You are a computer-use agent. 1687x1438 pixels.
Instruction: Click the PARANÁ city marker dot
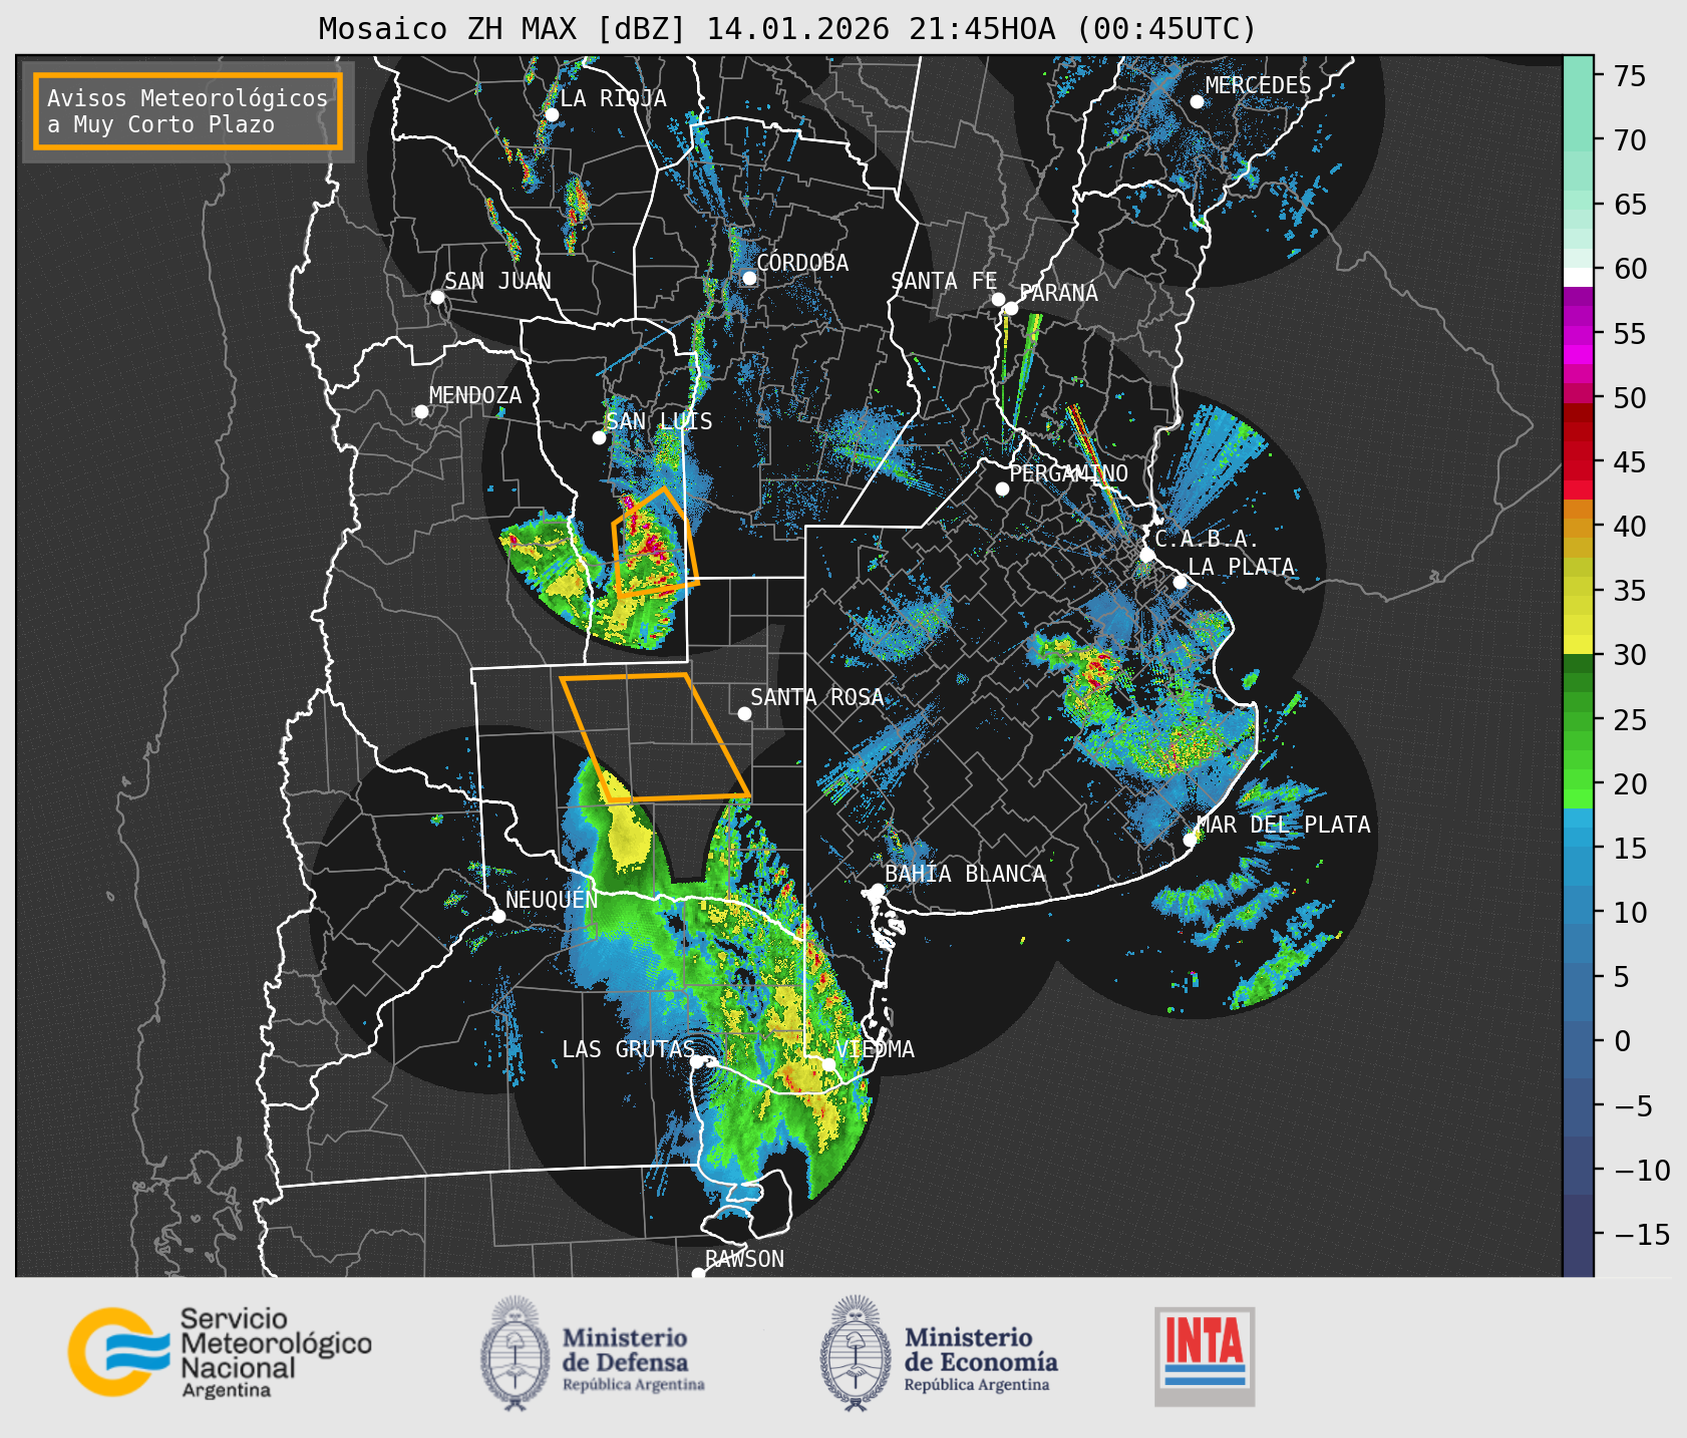pyautogui.click(x=1012, y=308)
